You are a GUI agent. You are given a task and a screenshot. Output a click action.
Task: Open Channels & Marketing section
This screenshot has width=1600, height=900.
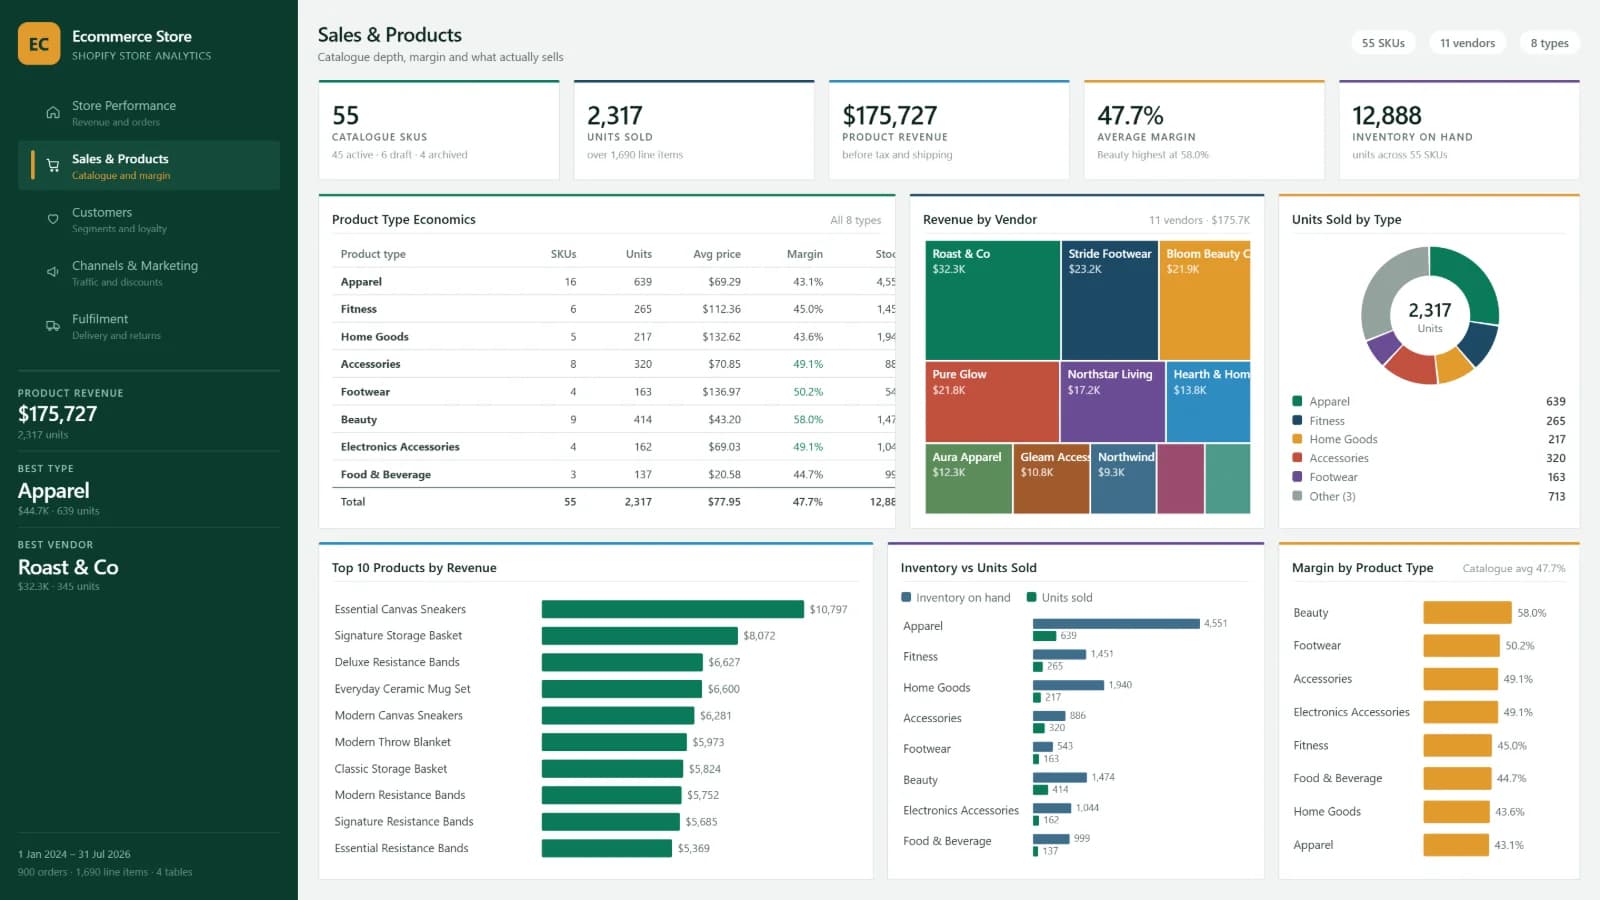(149, 272)
